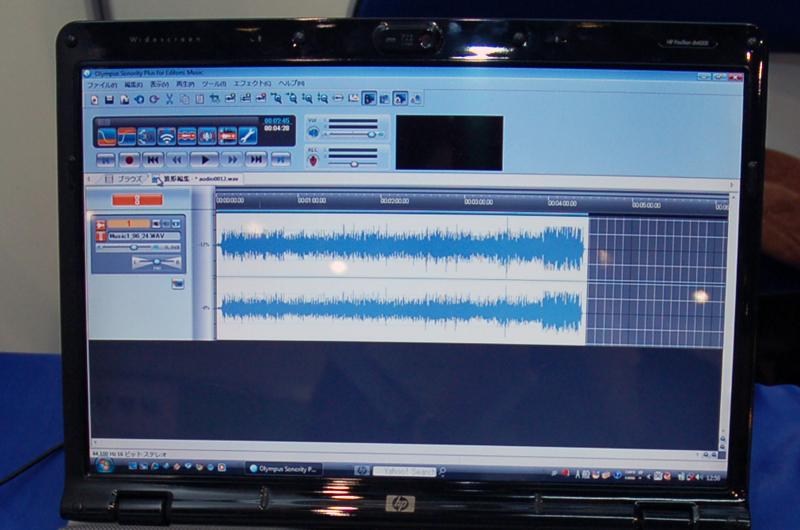Jump to the end of file
The image size is (800, 530).
click(280, 159)
